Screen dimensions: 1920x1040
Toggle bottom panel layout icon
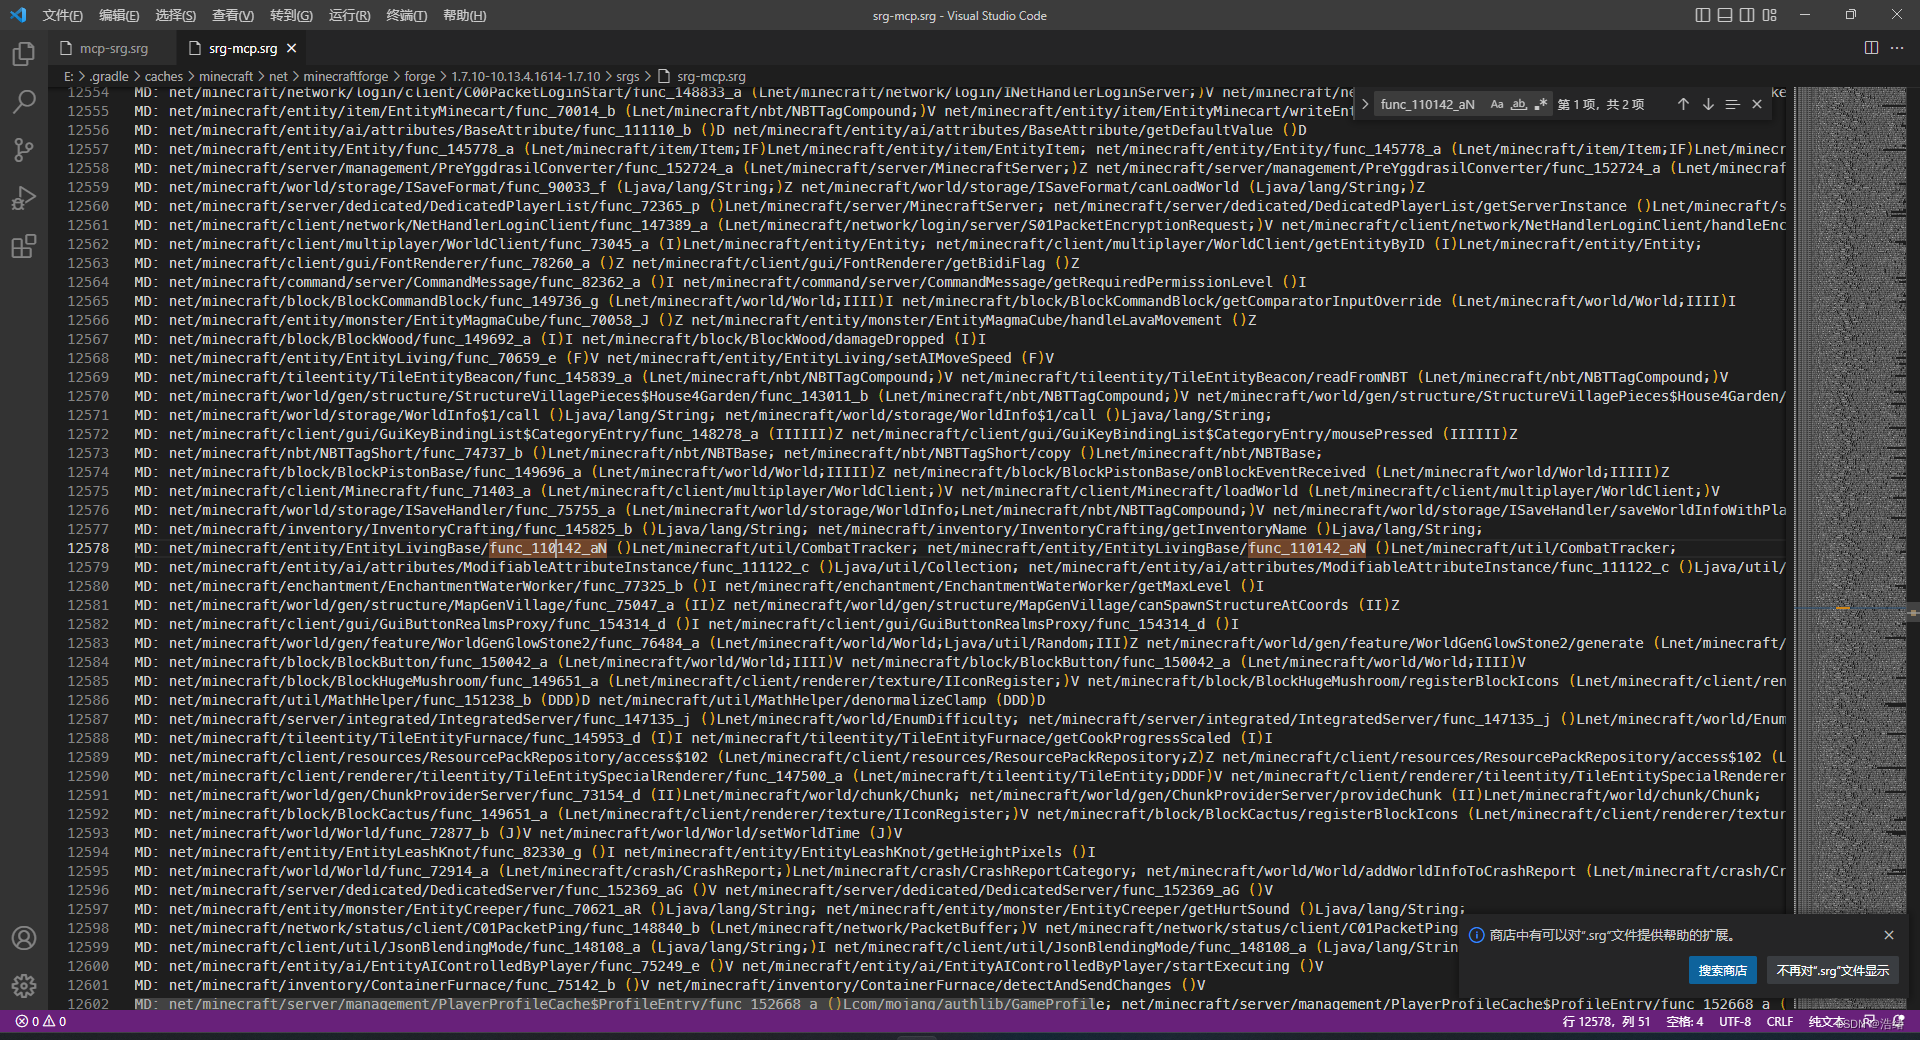tap(1725, 15)
